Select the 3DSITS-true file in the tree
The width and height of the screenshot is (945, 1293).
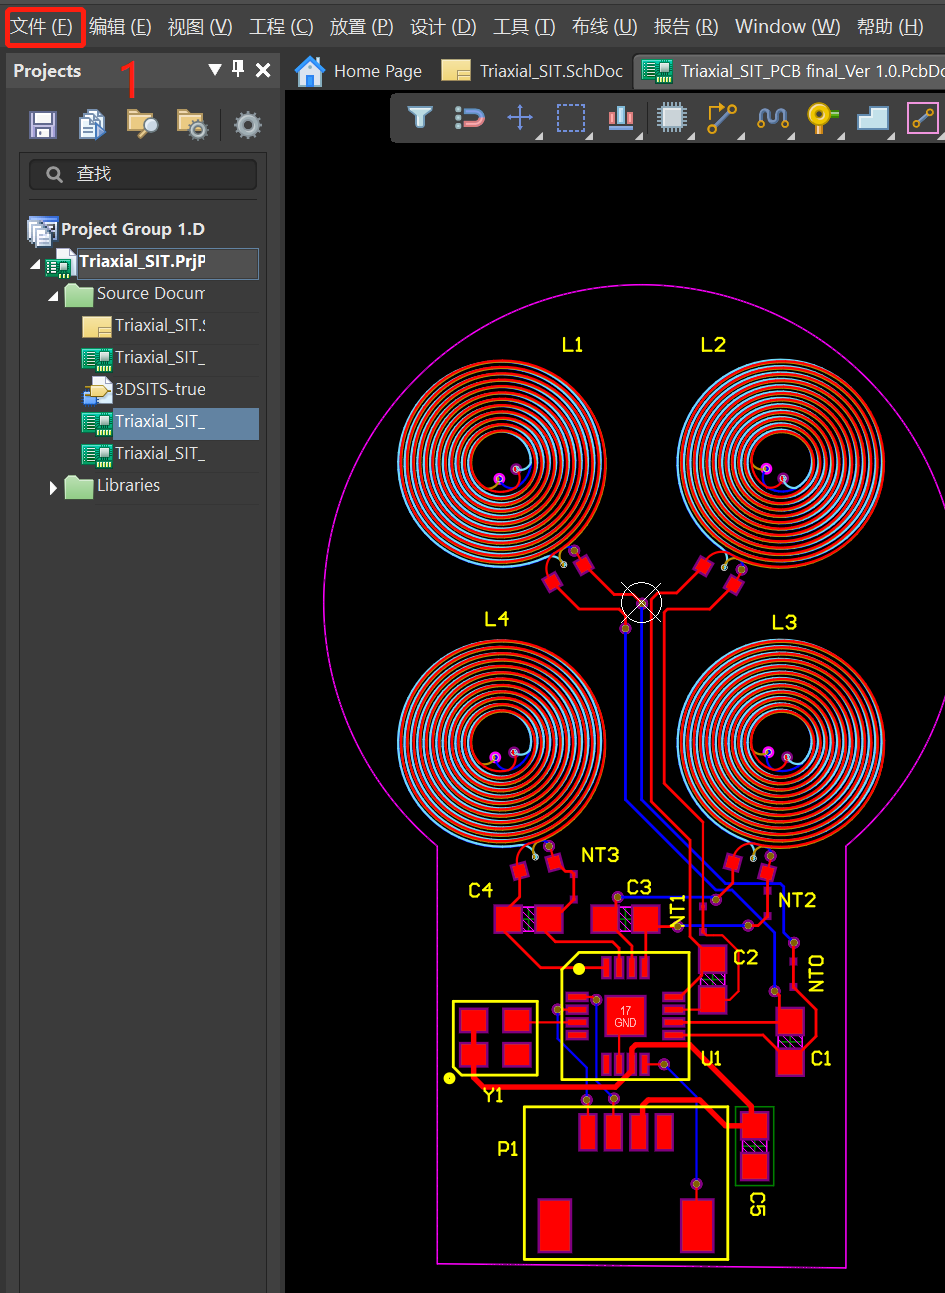(x=160, y=390)
